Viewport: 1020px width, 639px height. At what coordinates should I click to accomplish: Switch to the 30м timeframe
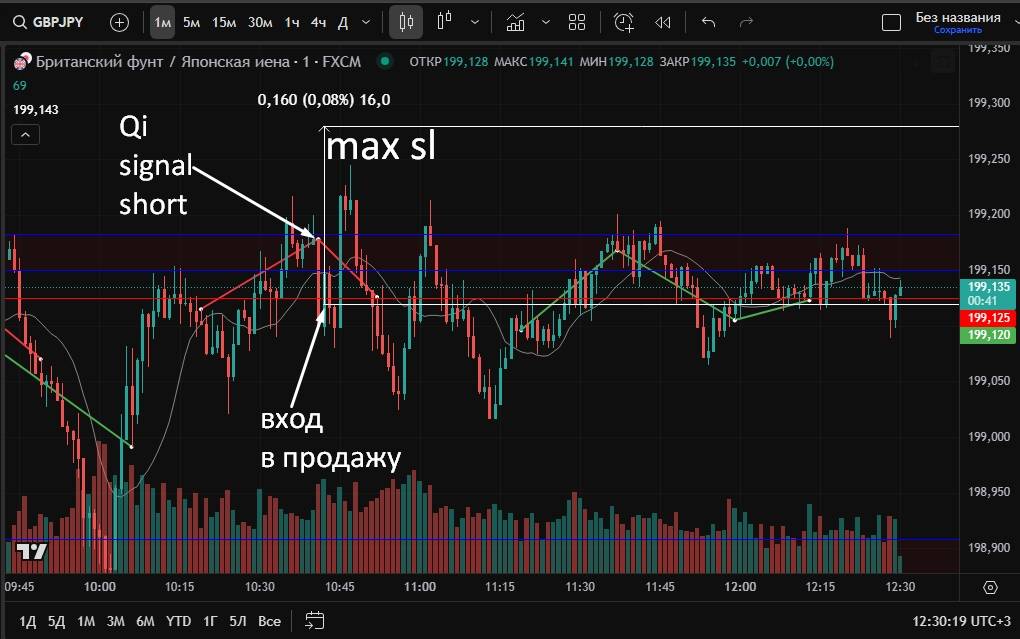[x=260, y=23]
